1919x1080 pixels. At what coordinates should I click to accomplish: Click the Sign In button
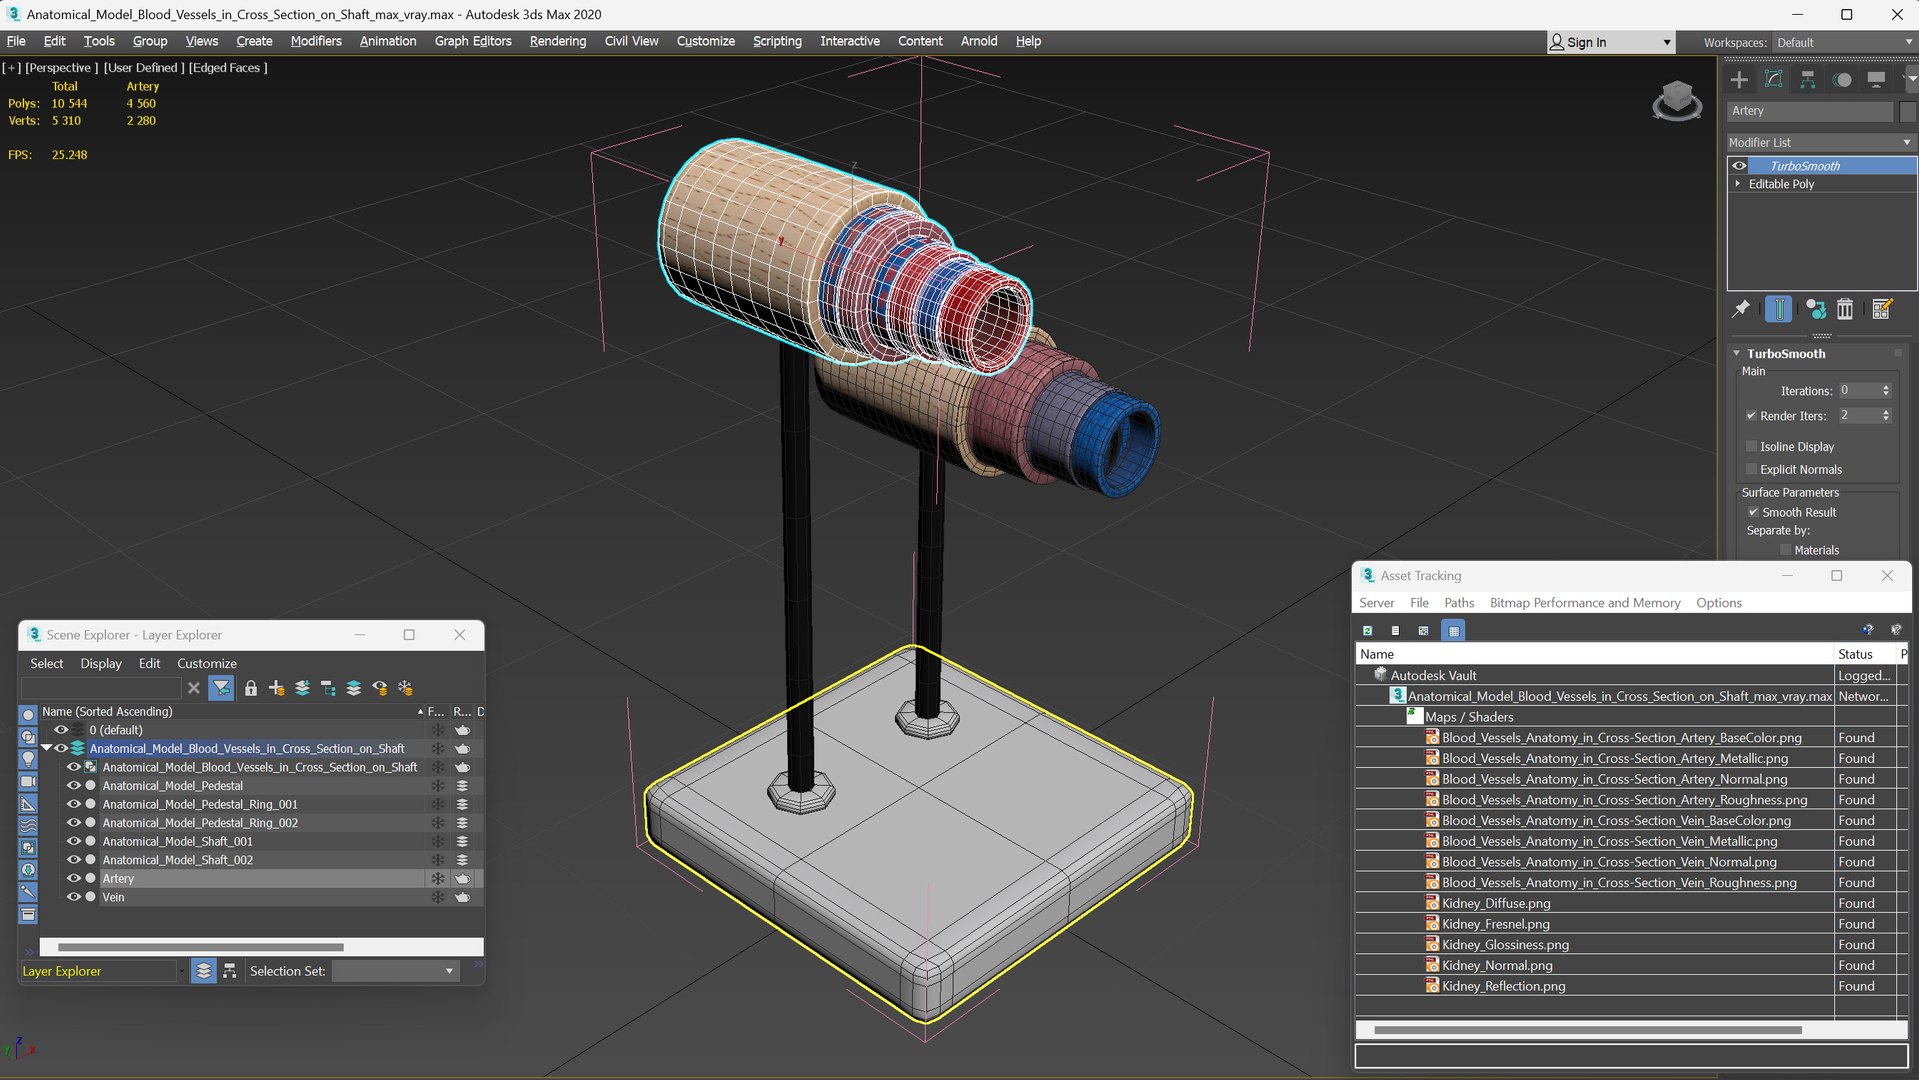pyautogui.click(x=1585, y=42)
